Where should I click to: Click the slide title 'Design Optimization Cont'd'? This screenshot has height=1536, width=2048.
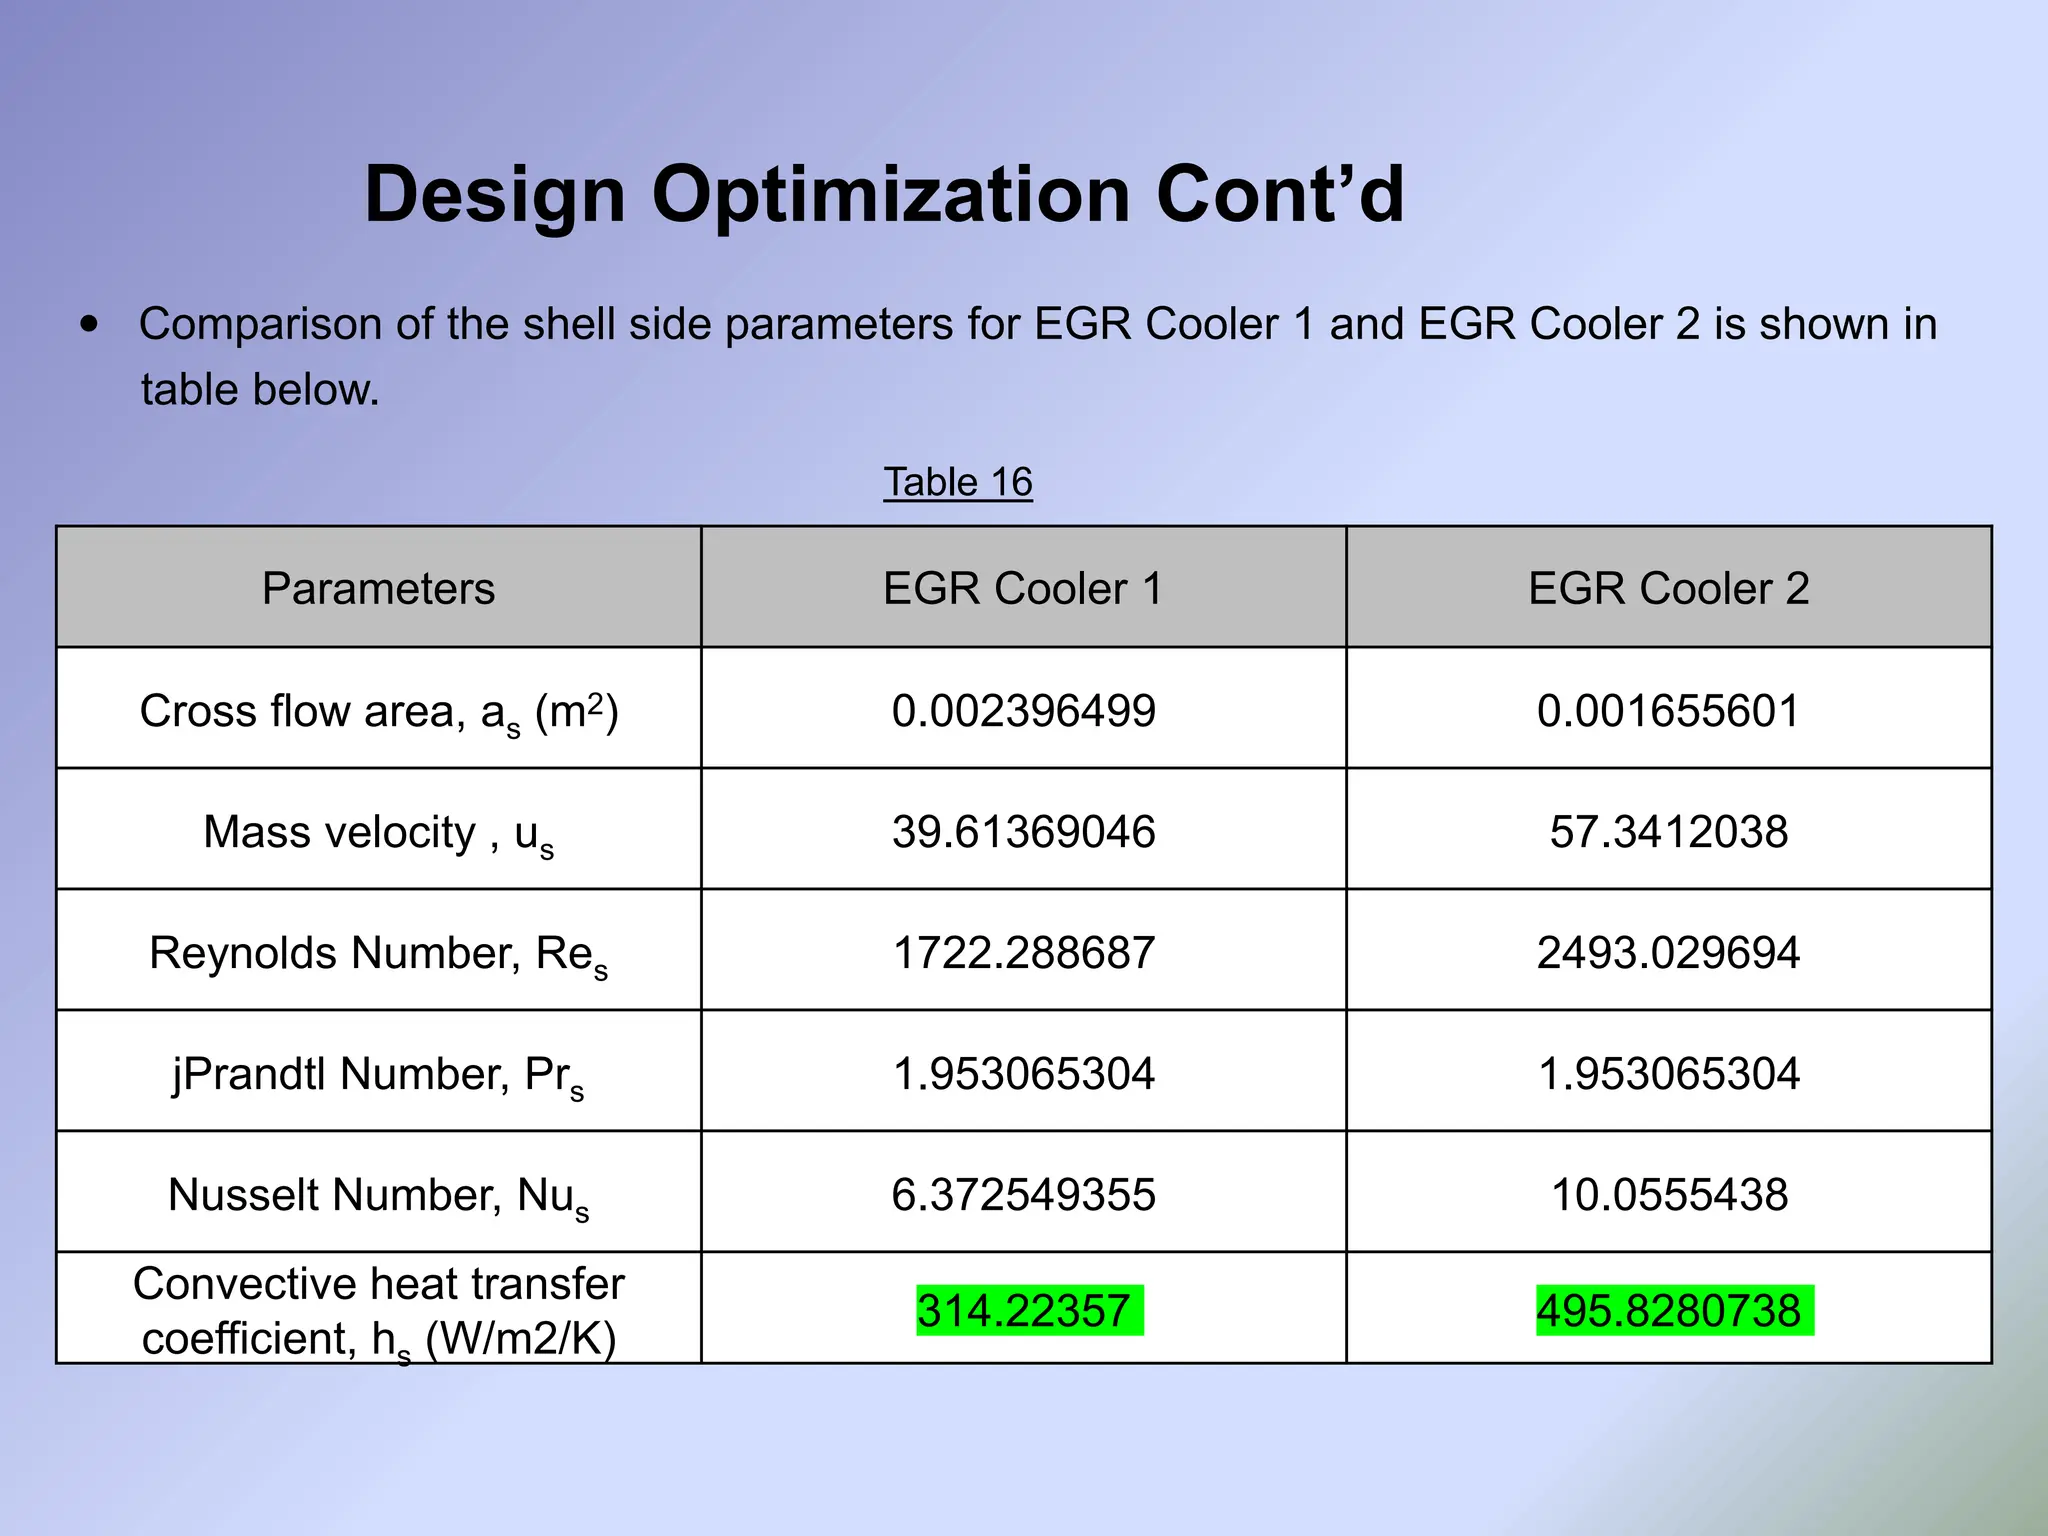coord(885,195)
